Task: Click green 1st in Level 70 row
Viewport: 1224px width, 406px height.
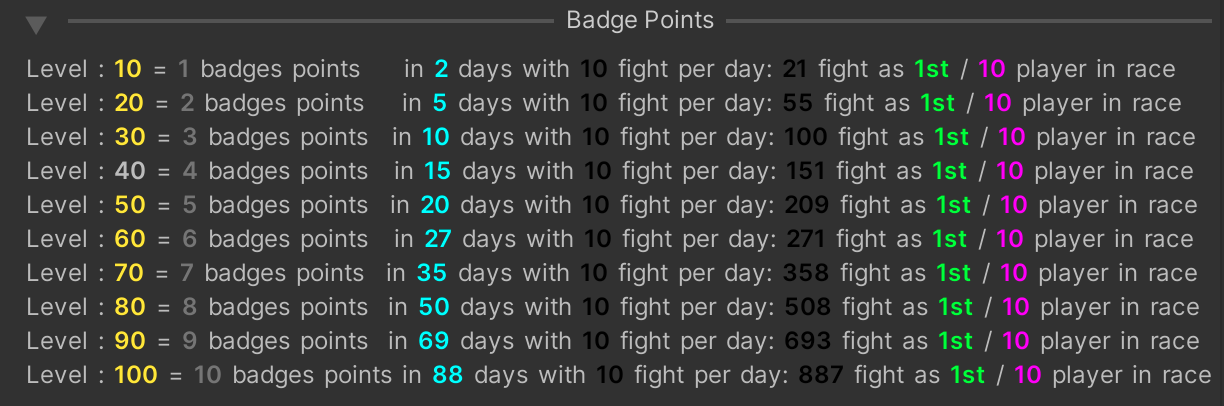Action: [x=954, y=273]
